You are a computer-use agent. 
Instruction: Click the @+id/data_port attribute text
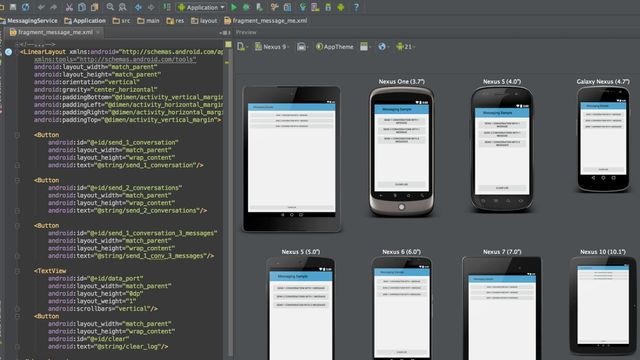click(96, 278)
